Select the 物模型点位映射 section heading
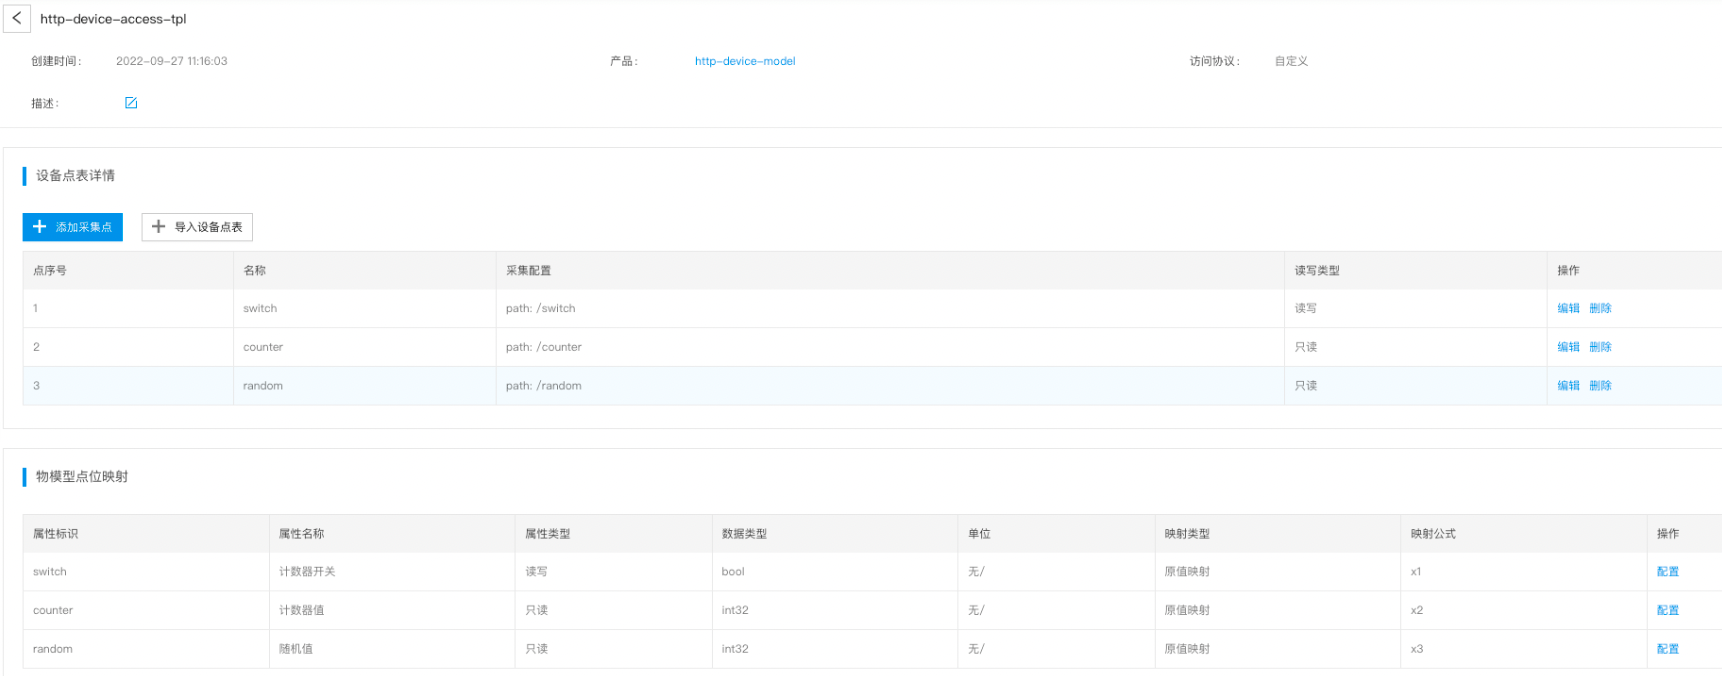 click(x=82, y=477)
